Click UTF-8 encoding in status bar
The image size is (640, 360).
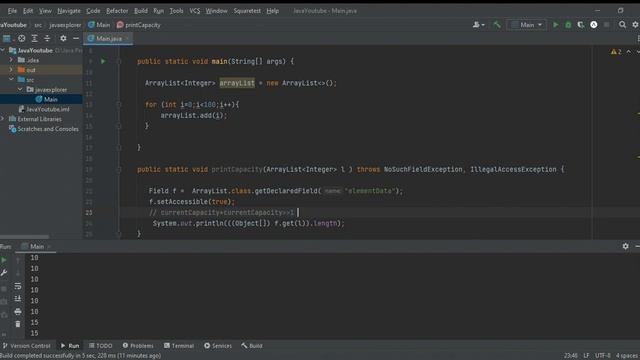(603, 356)
